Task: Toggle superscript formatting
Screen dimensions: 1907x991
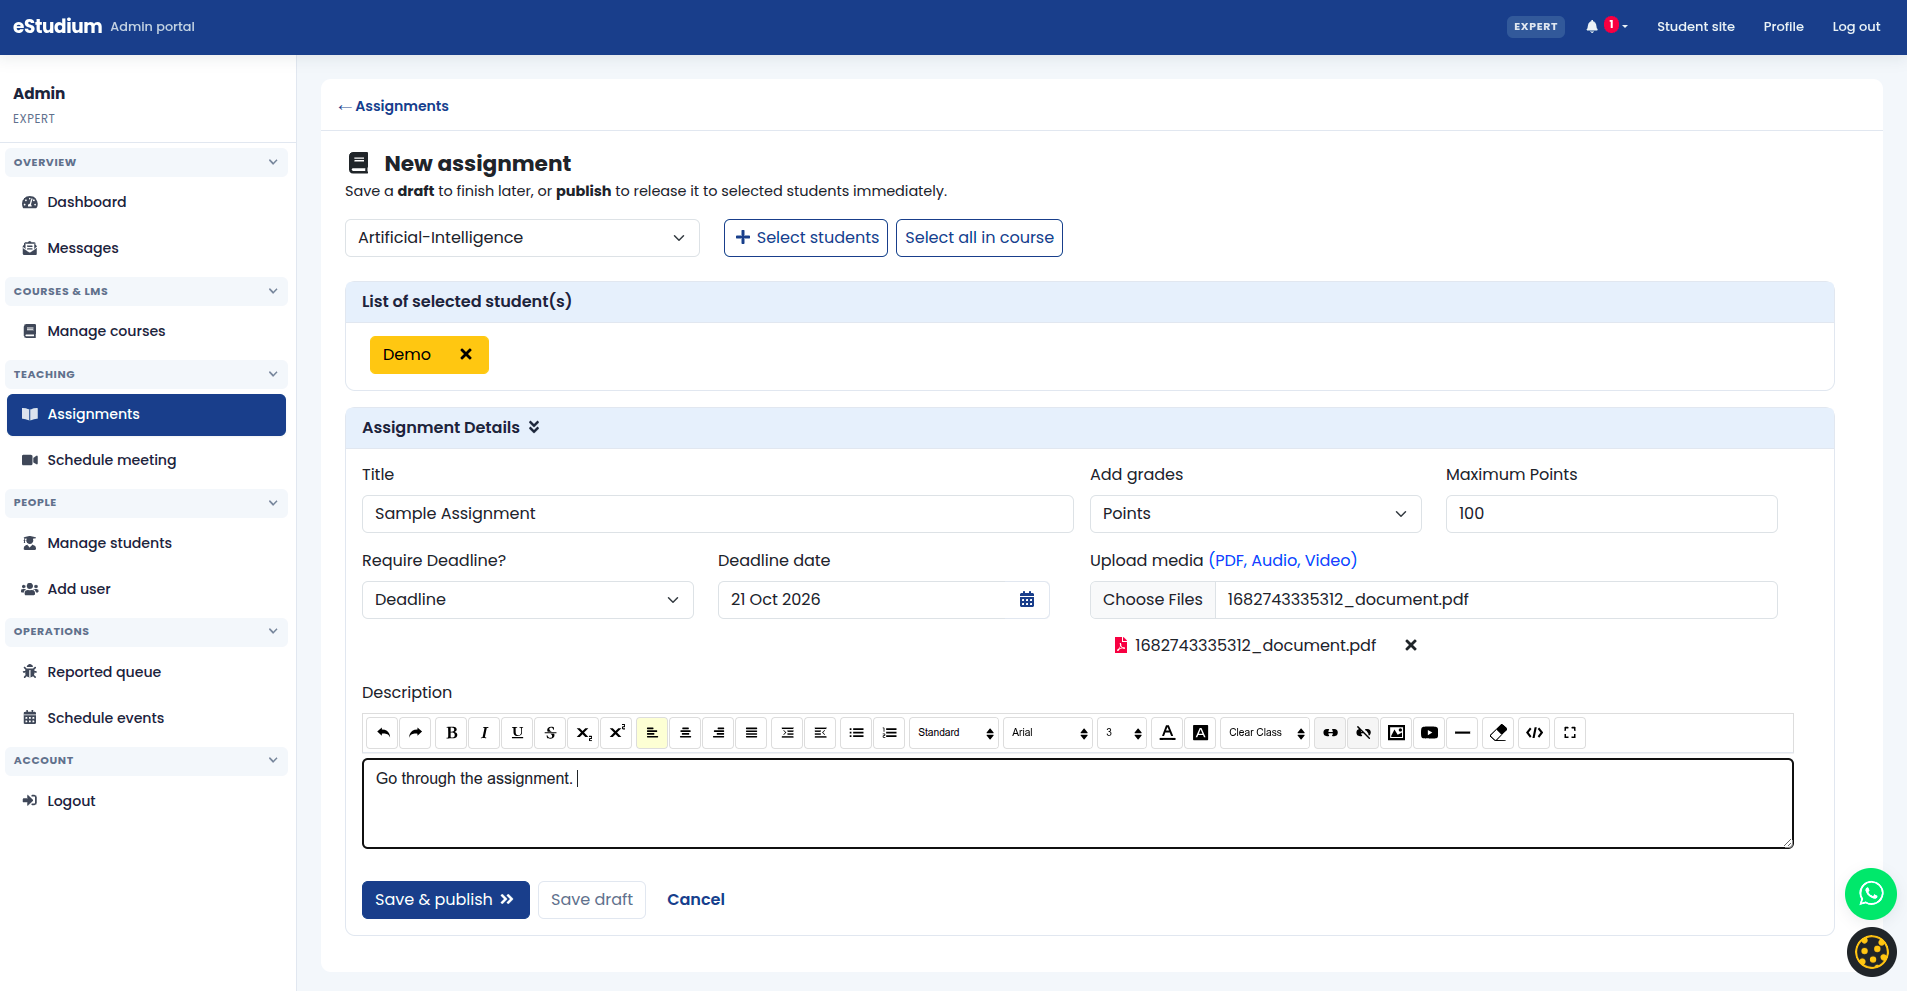Action: pos(617,733)
